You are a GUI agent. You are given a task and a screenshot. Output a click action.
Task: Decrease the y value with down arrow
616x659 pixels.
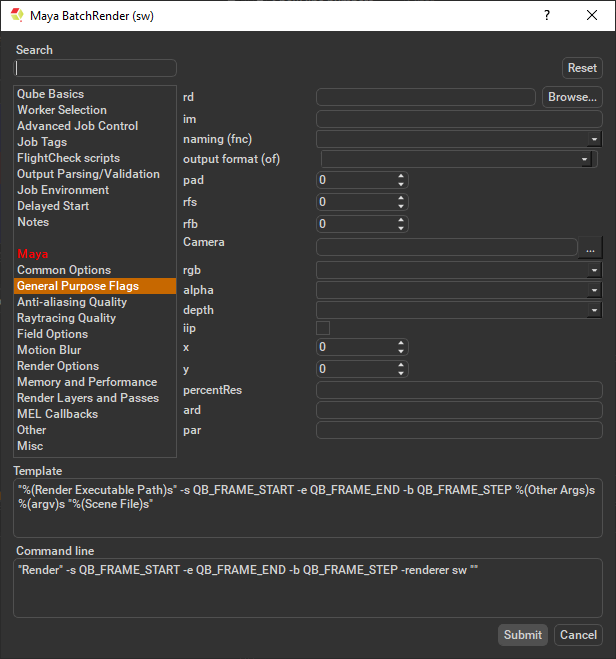(x=401, y=374)
